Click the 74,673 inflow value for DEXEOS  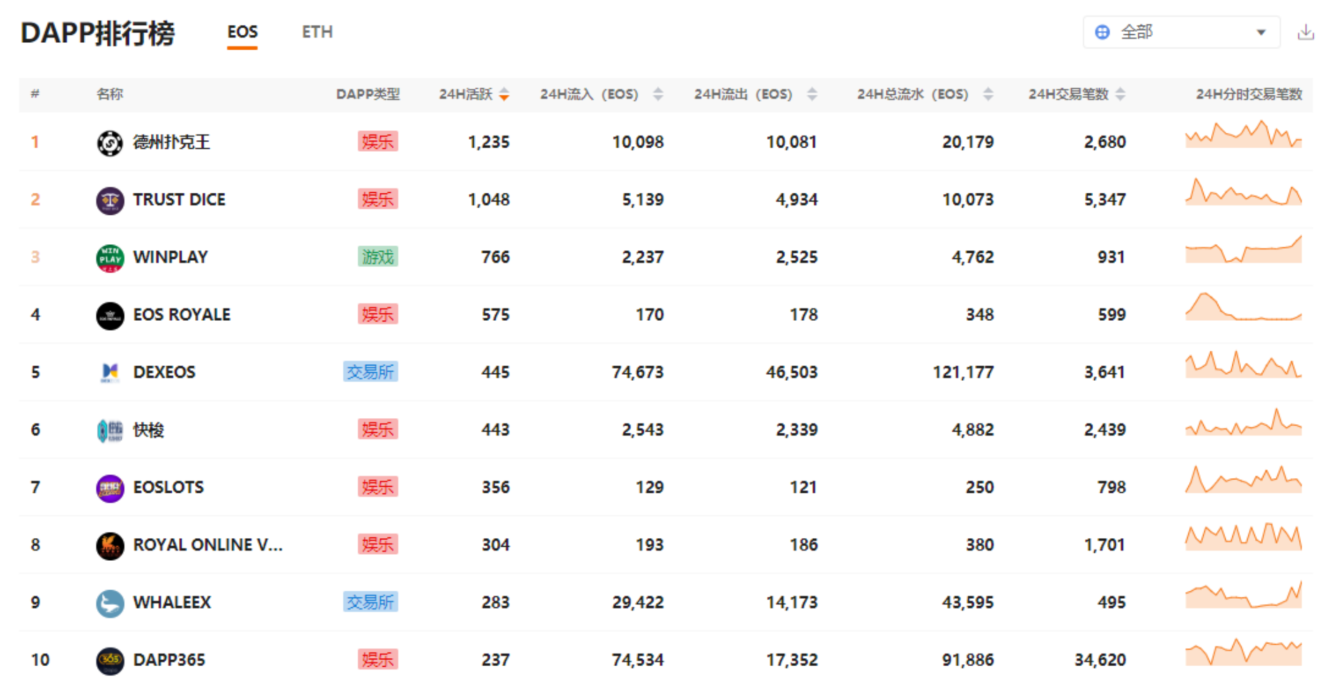[637, 372]
